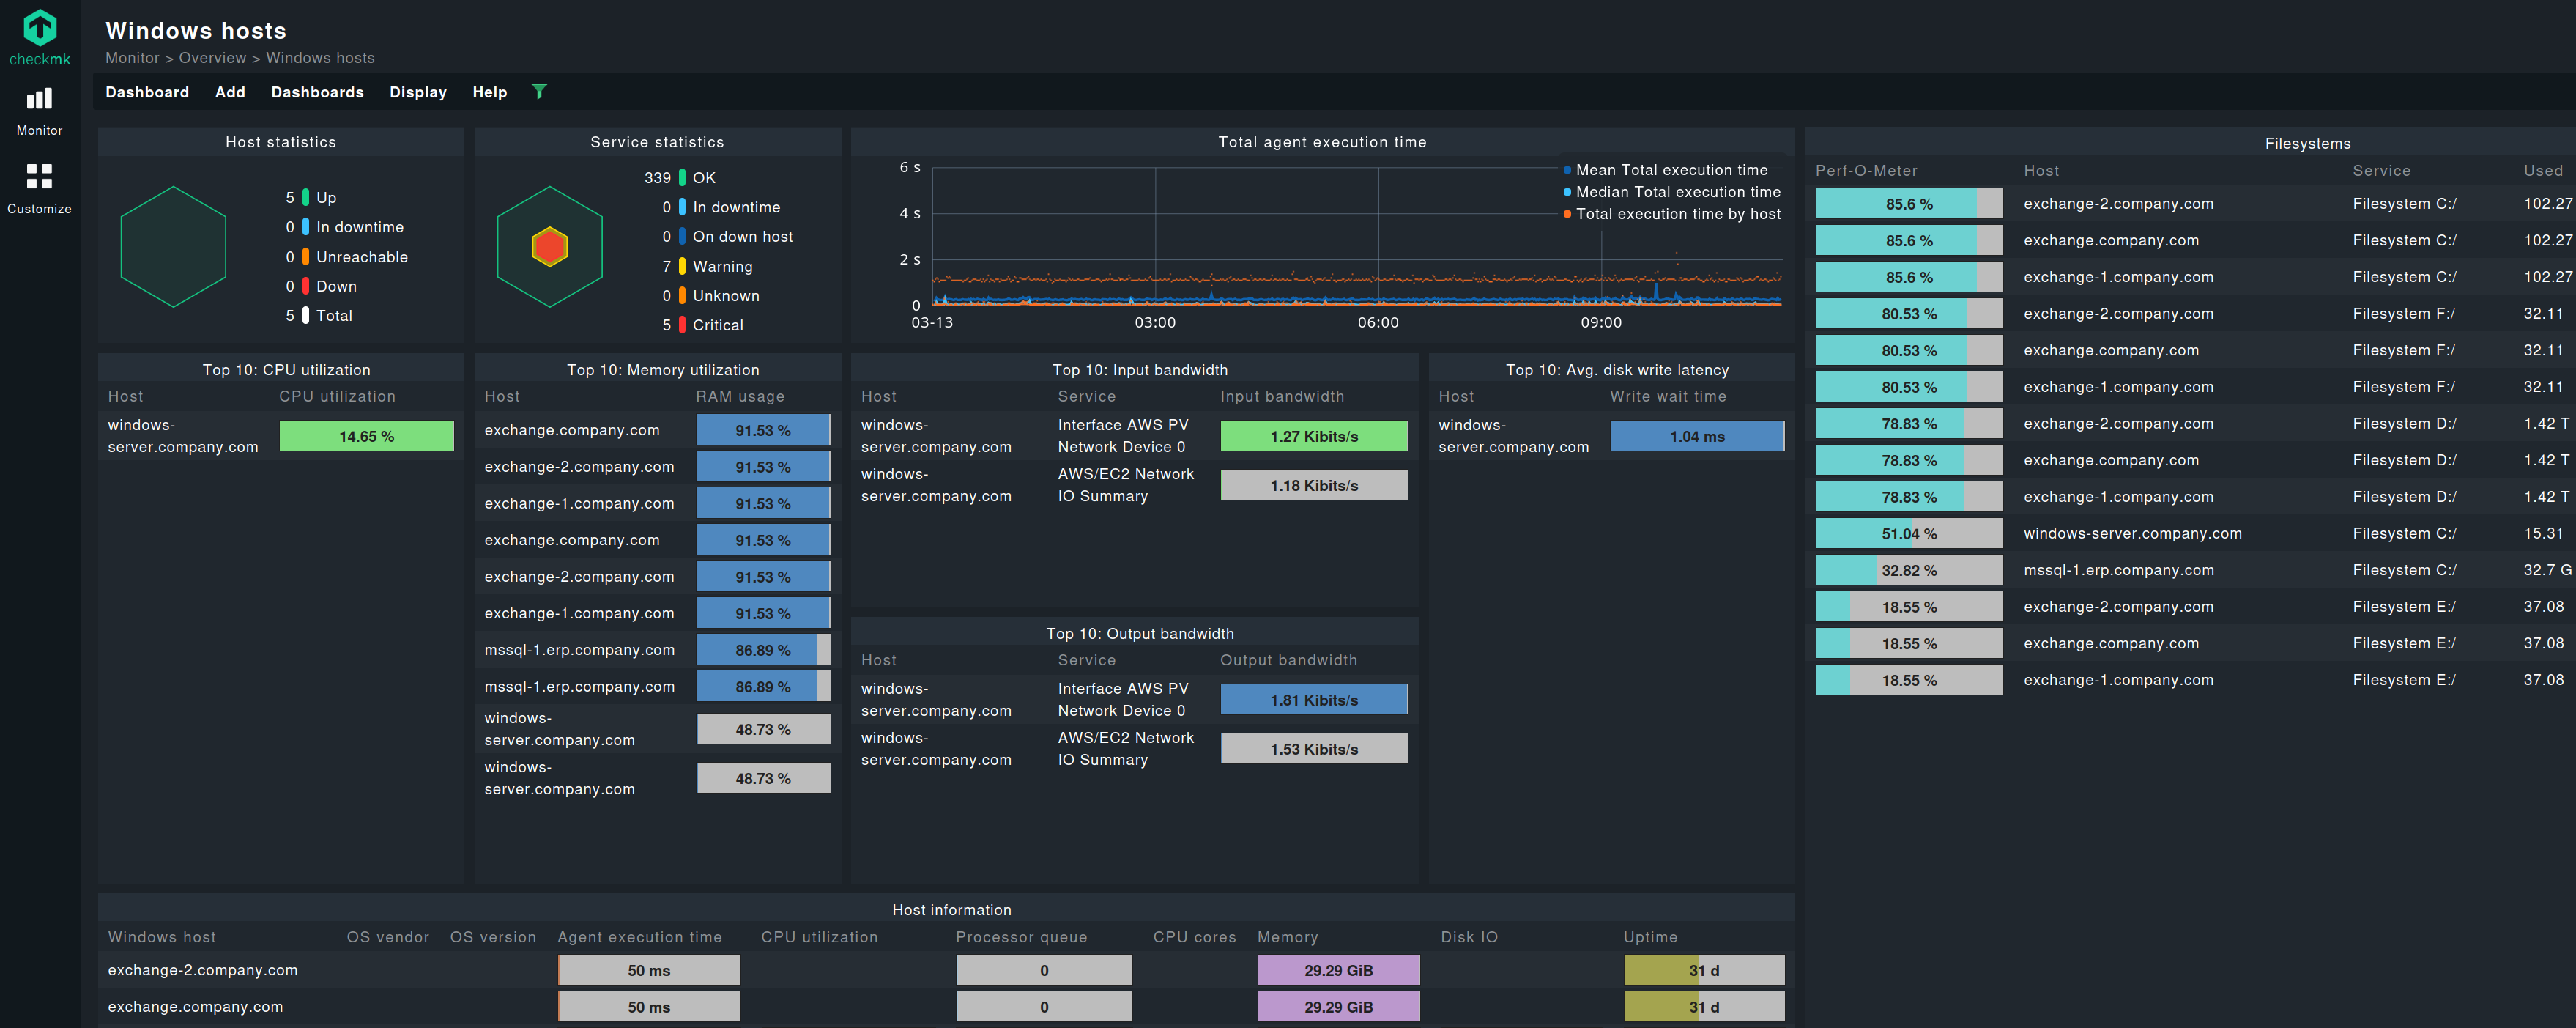Image resolution: width=2576 pixels, height=1028 pixels.
Task: Click the red Critical status indicator
Action: pos(682,325)
